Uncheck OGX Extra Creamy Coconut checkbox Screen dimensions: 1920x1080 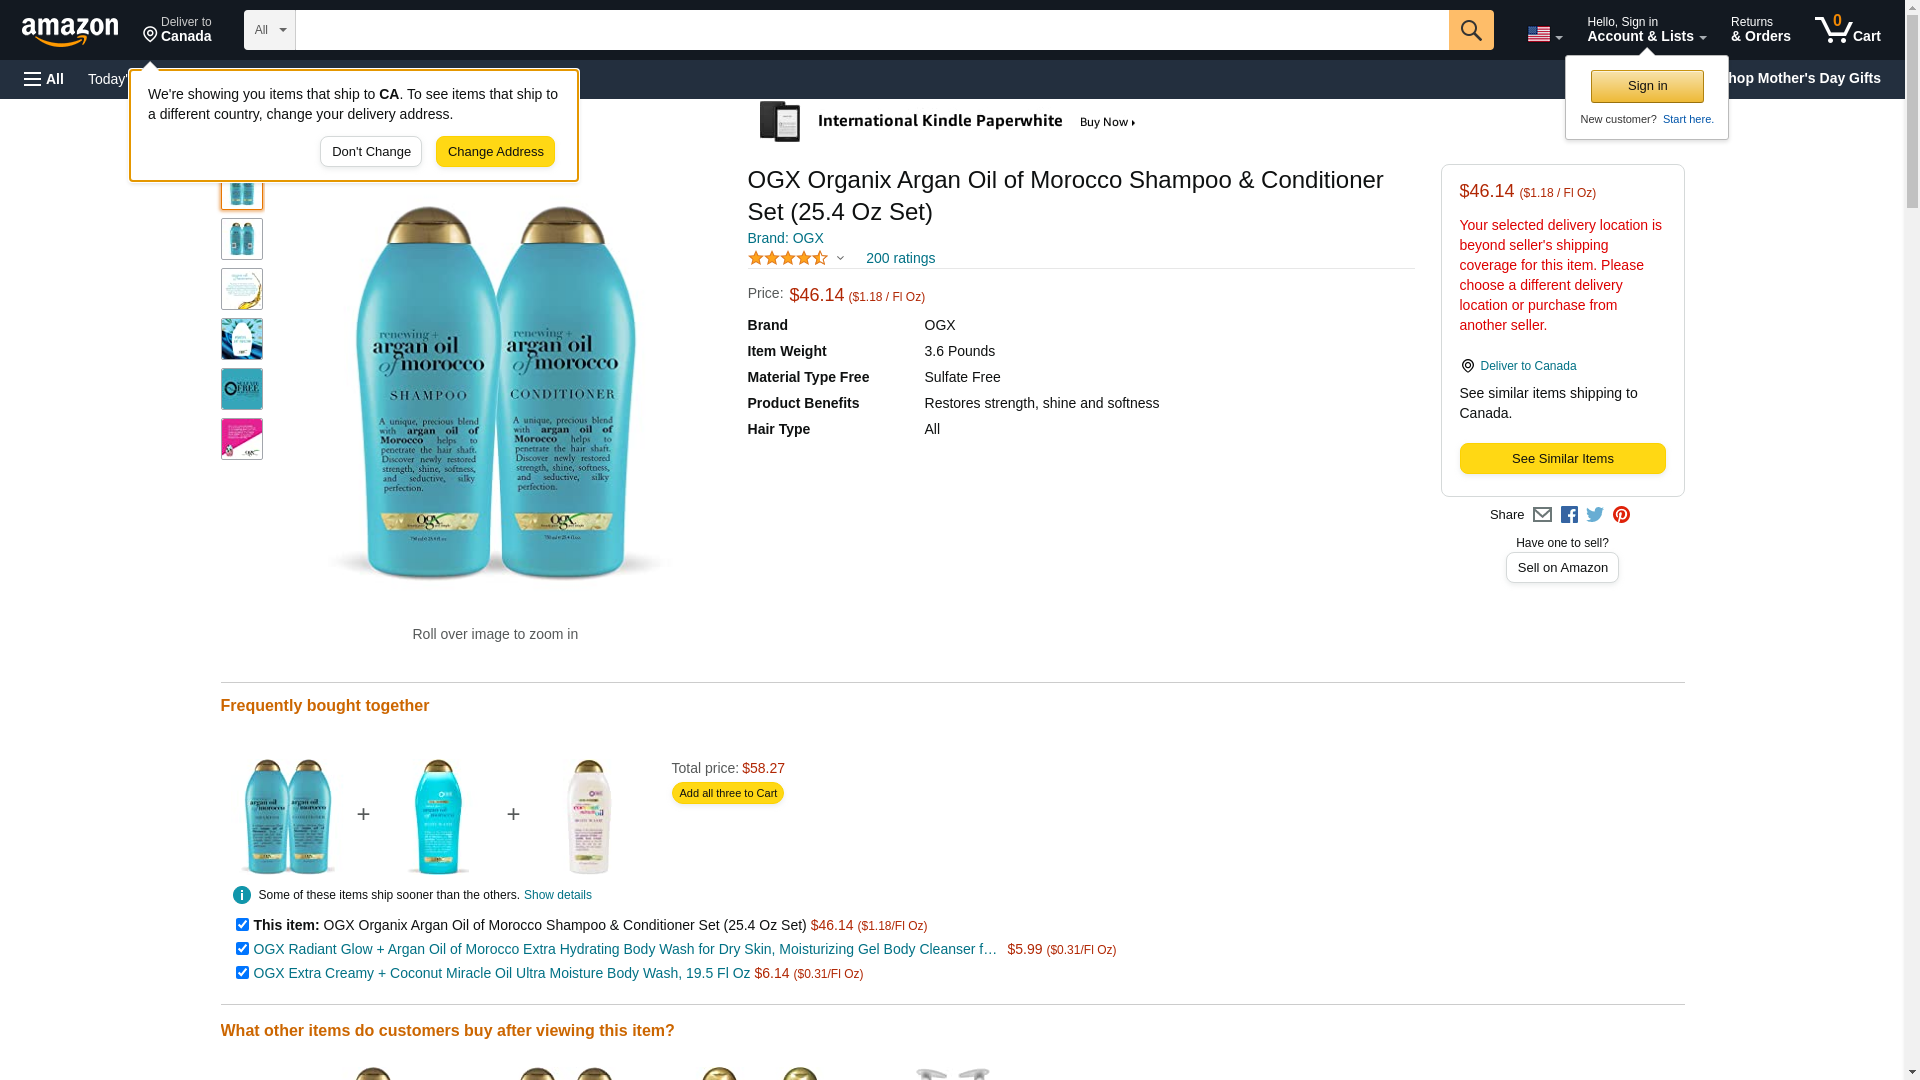point(242,973)
